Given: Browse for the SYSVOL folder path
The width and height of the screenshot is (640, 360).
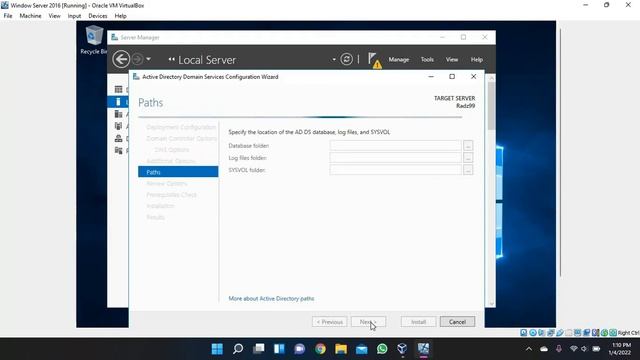Looking at the screenshot, I should [468, 170].
